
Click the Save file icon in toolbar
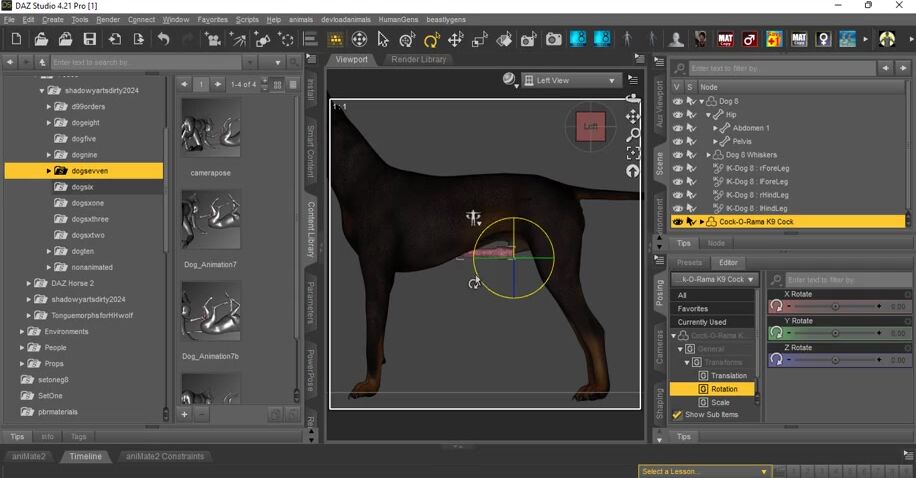pyautogui.click(x=90, y=40)
